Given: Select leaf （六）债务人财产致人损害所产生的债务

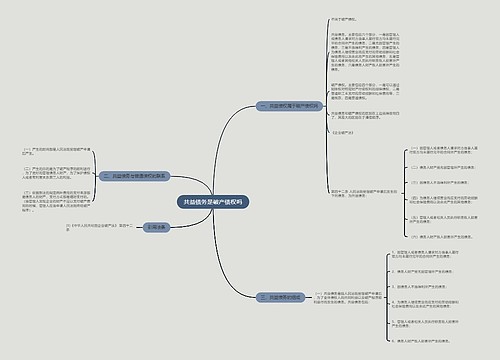Looking at the screenshot, I should (441, 237).
